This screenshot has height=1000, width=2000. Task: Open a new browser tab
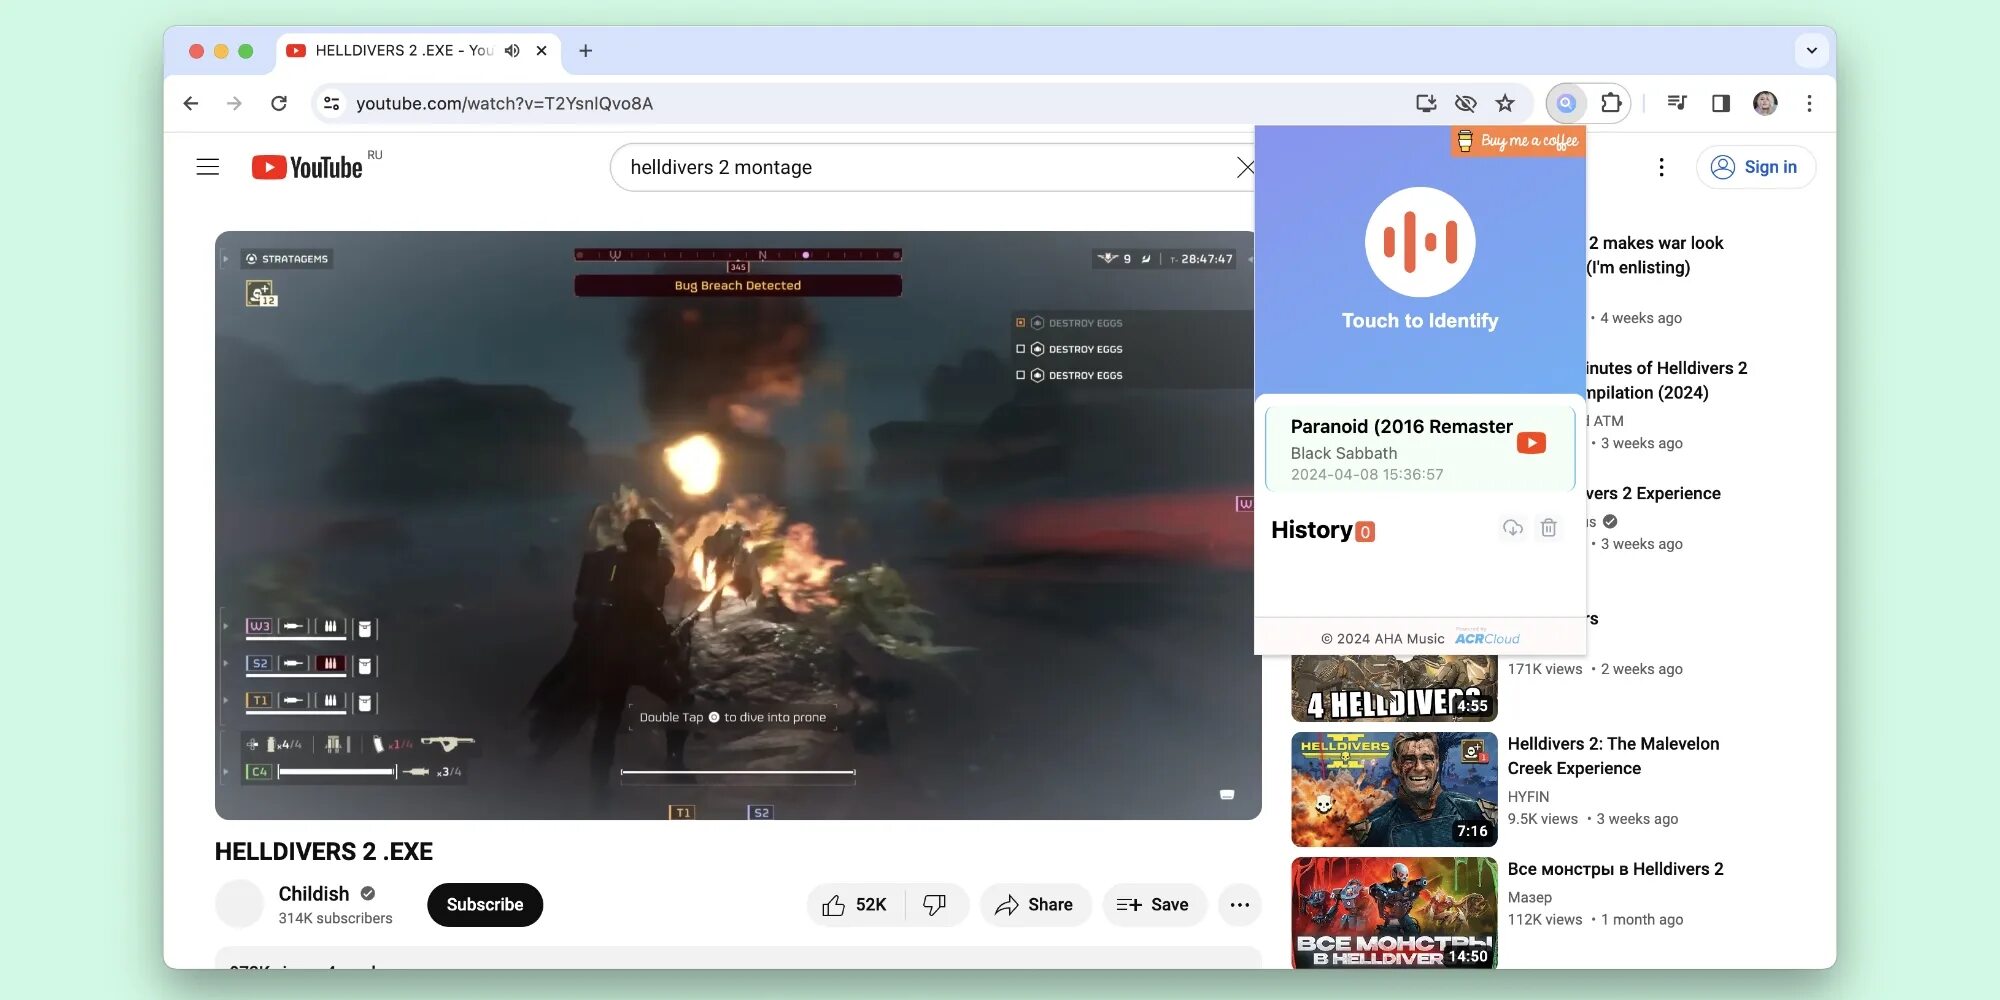(x=586, y=50)
